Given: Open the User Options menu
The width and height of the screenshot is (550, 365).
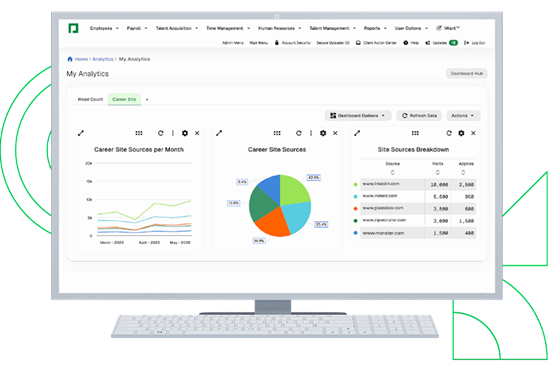Looking at the screenshot, I should point(411,28).
